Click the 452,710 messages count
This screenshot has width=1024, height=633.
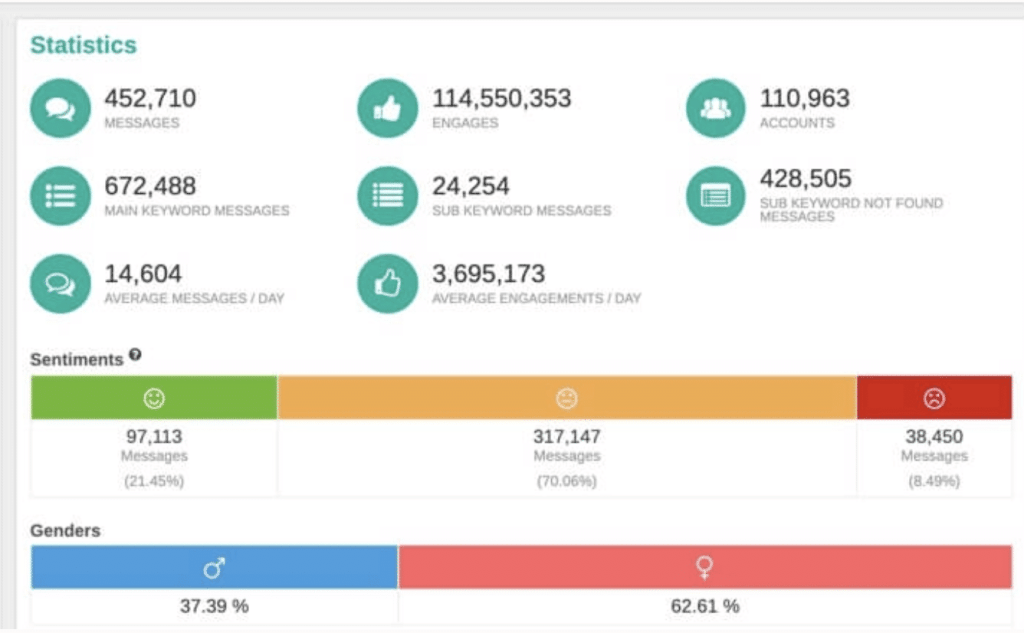[150, 98]
